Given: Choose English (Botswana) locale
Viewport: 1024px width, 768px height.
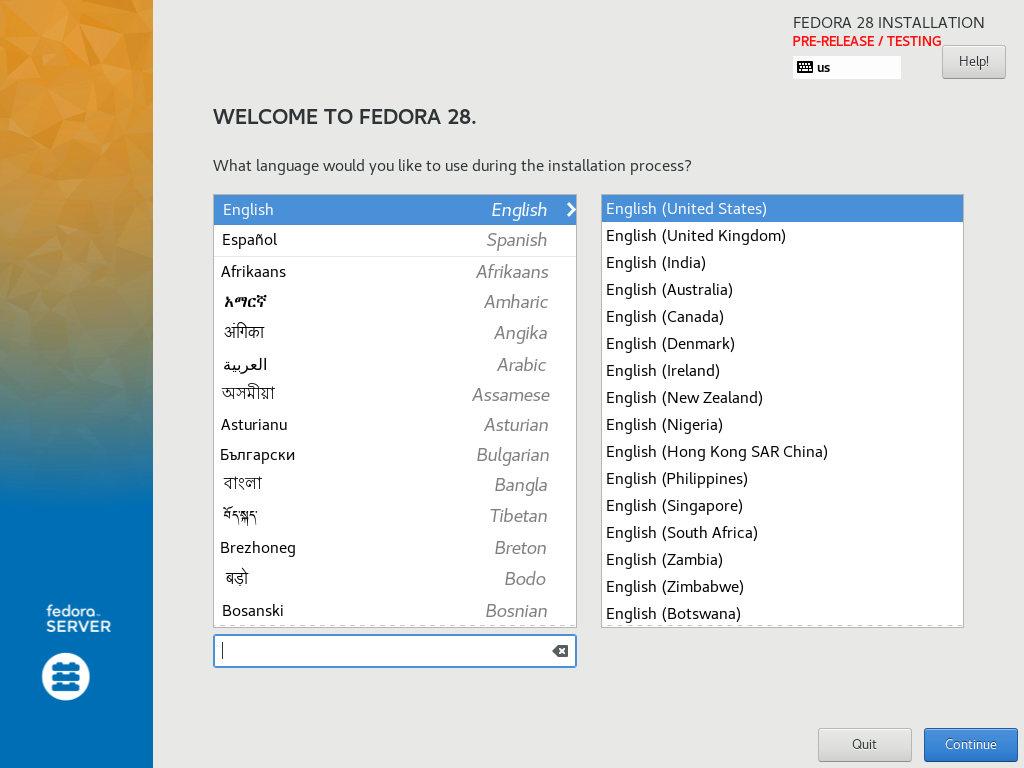Looking at the screenshot, I should tap(782, 613).
